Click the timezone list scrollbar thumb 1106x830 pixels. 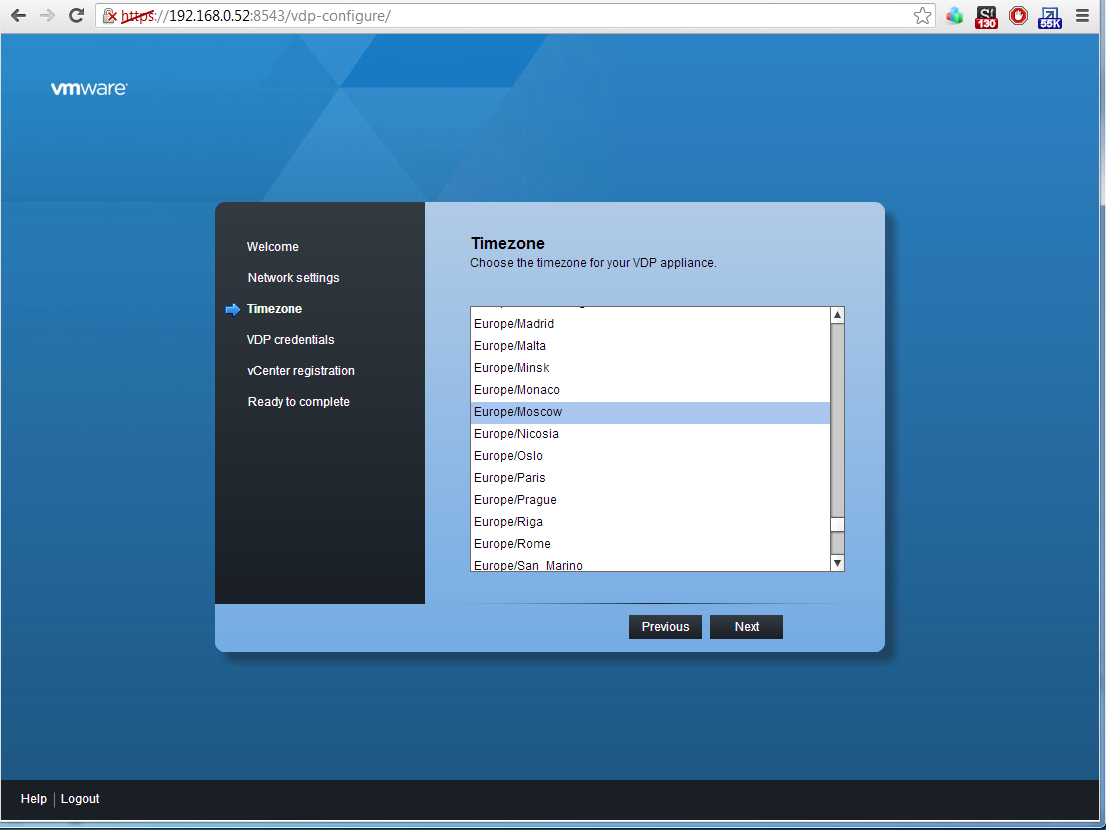click(x=837, y=525)
